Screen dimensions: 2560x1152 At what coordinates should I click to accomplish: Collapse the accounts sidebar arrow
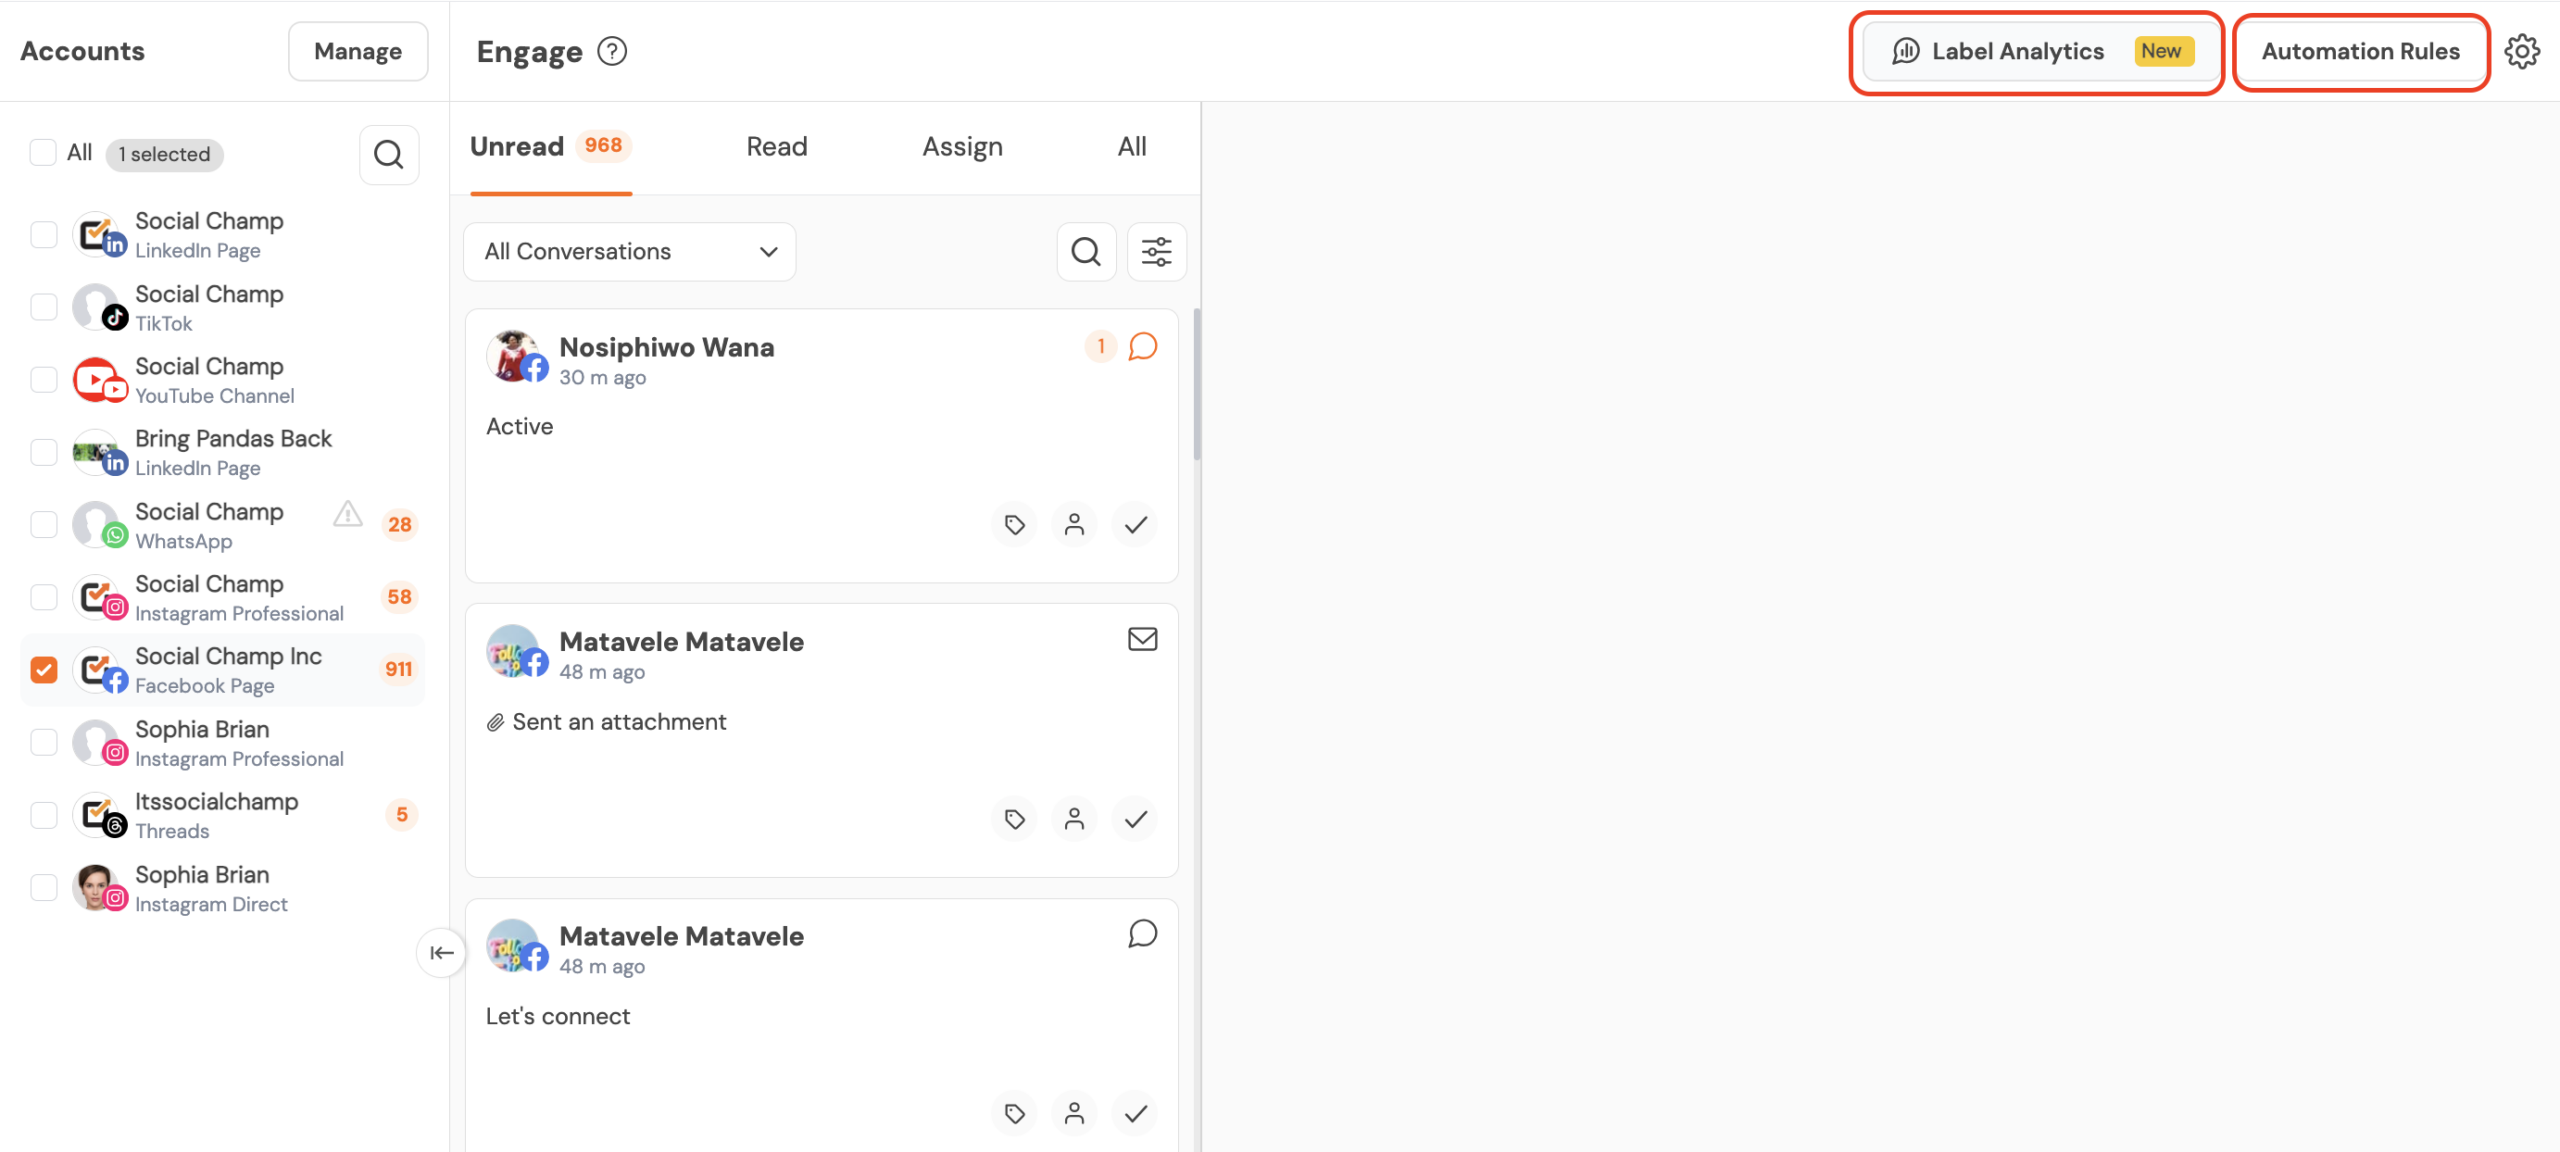(x=441, y=953)
